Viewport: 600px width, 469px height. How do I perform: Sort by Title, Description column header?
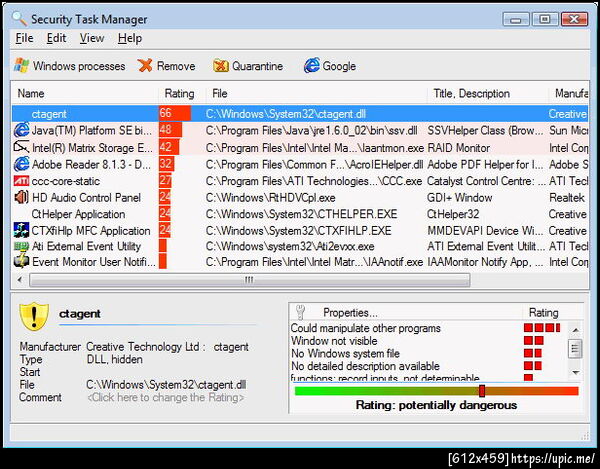tap(488, 93)
